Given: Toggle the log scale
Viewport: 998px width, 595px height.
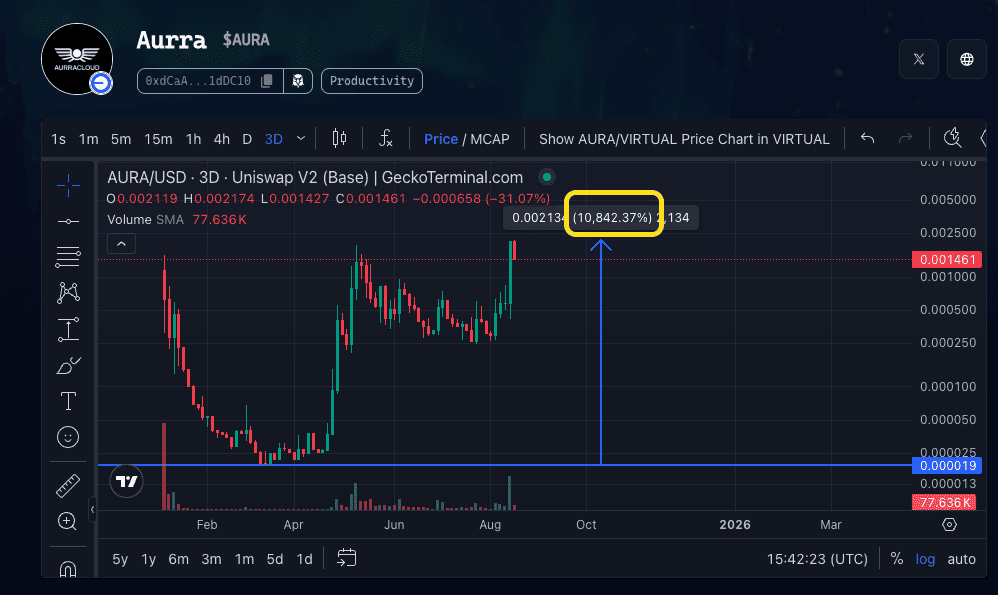Looking at the screenshot, I should pyautogui.click(x=925, y=559).
